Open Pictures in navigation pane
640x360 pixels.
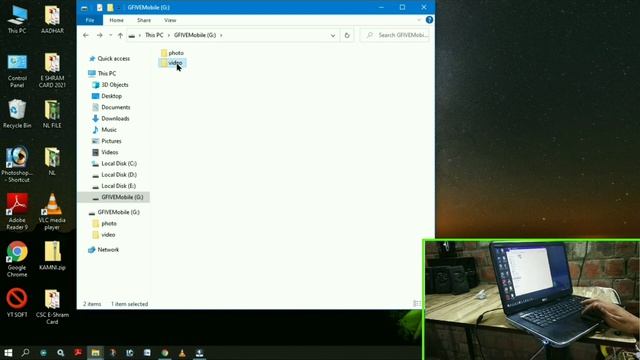coord(107,141)
